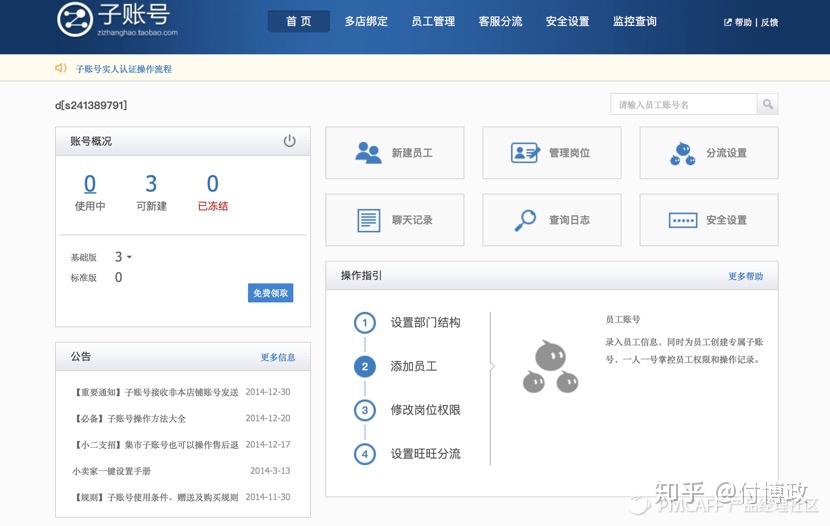The height and width of the screenshot is (526, 830).
Task: Click the date 2014-3-13
Action: tap(270, 471)
